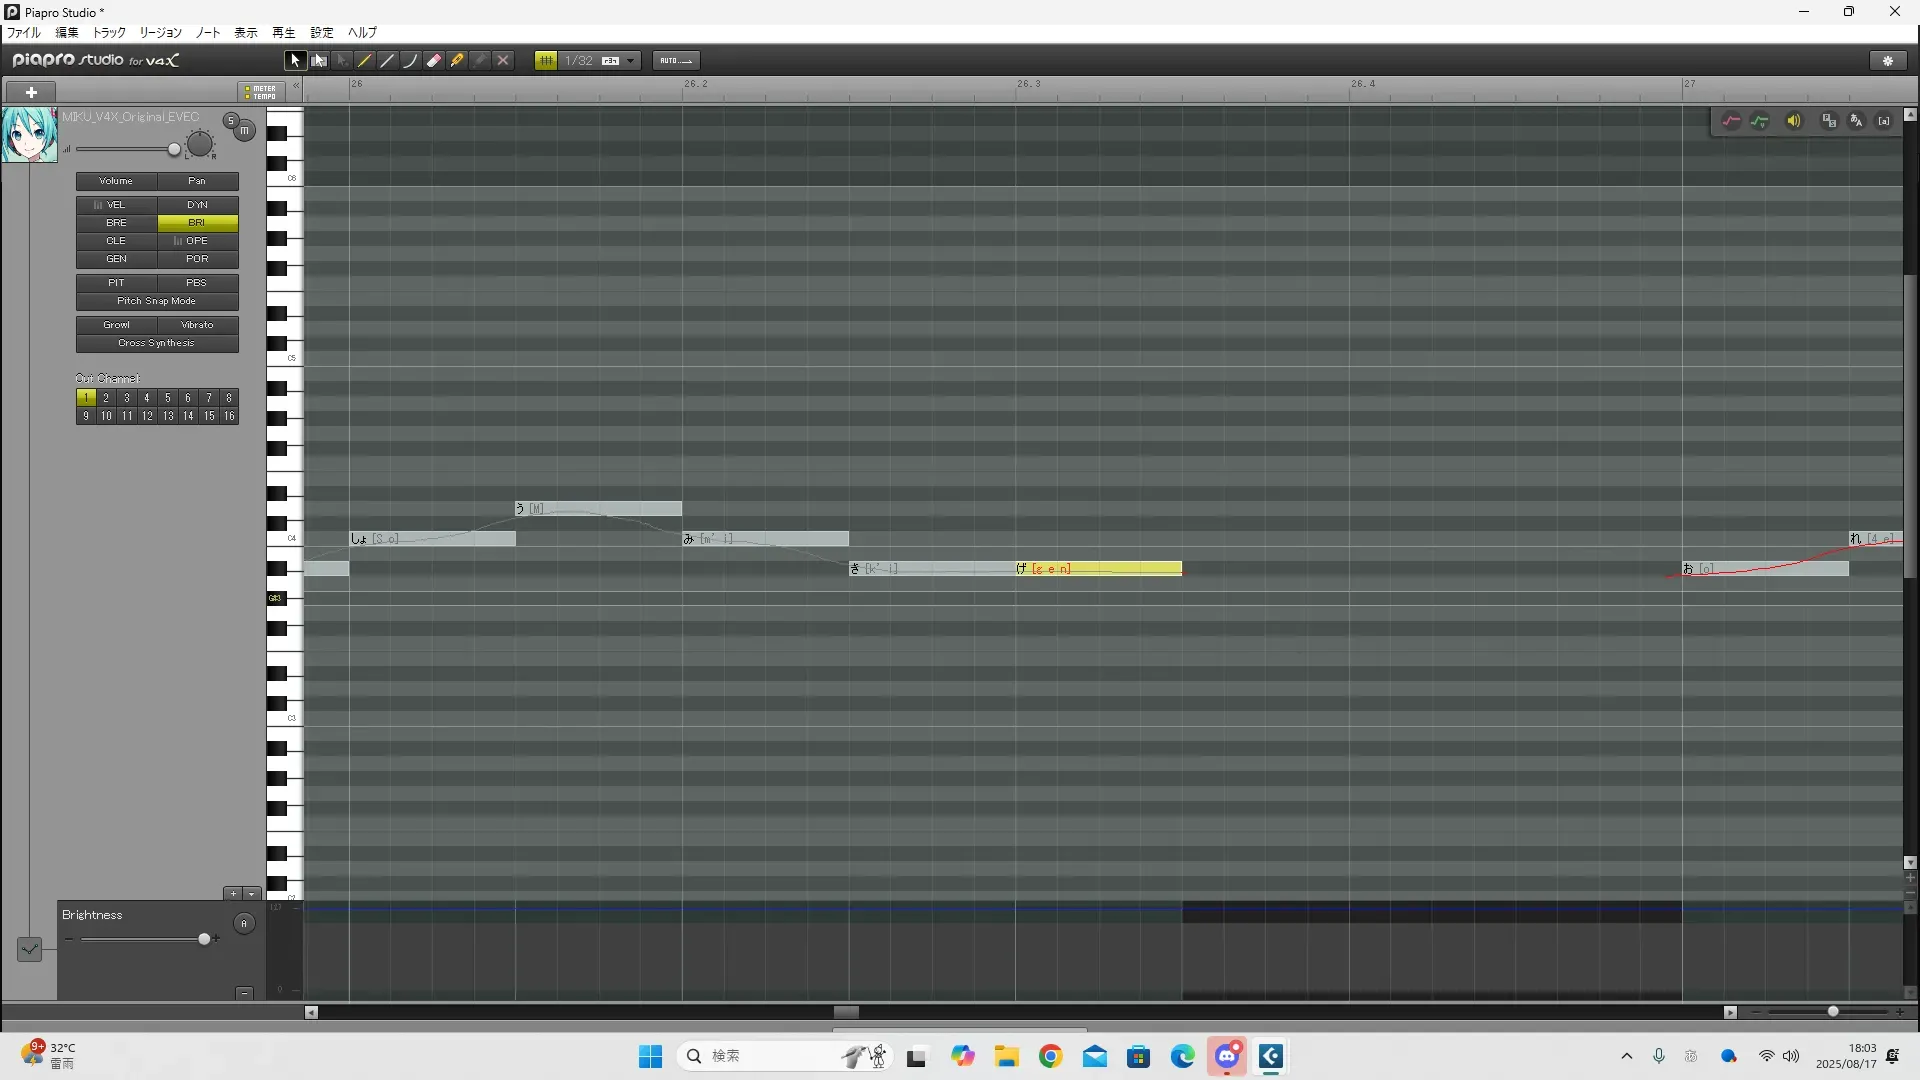Viewport: 1920px width, 1080px height.
Task: Select the arrow pointer tool
Action: point(294,61)
